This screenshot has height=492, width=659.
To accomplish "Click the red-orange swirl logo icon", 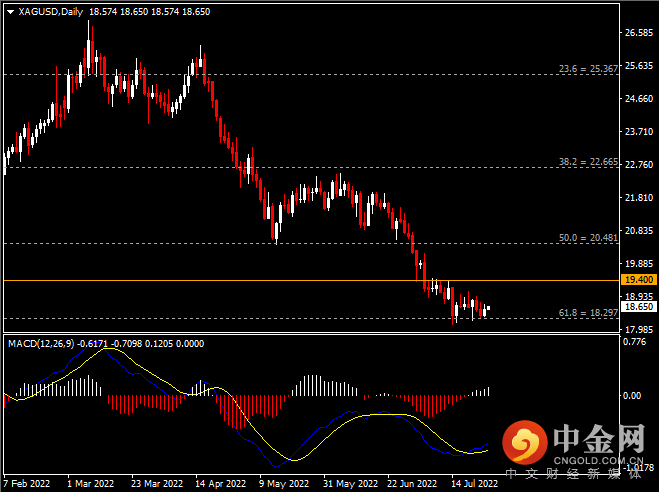I will [524, 442].
